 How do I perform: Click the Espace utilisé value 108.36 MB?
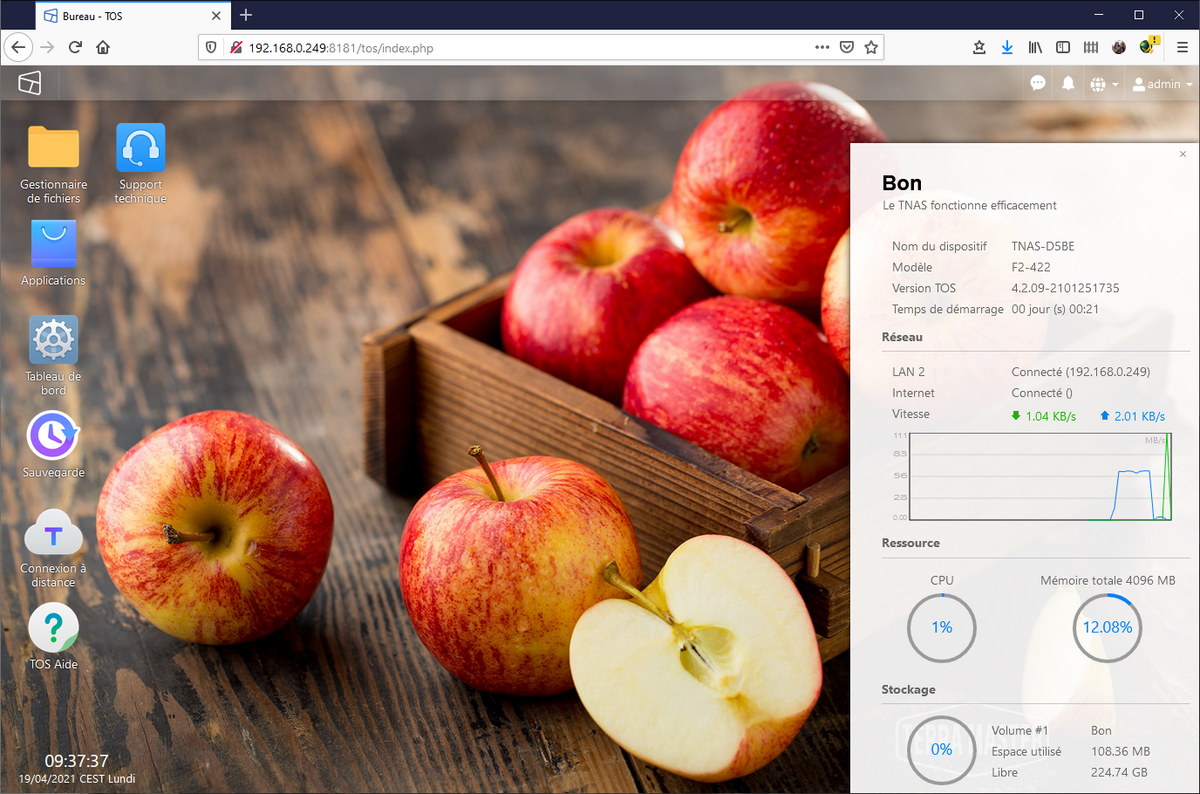tap(1120, 751)
